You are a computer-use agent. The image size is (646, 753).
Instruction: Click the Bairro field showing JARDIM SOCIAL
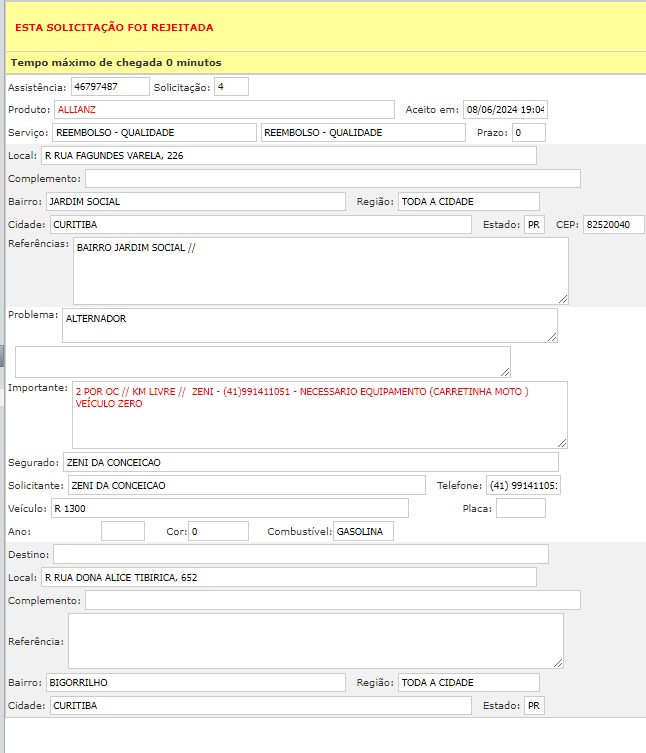click(x=195, y=202)
